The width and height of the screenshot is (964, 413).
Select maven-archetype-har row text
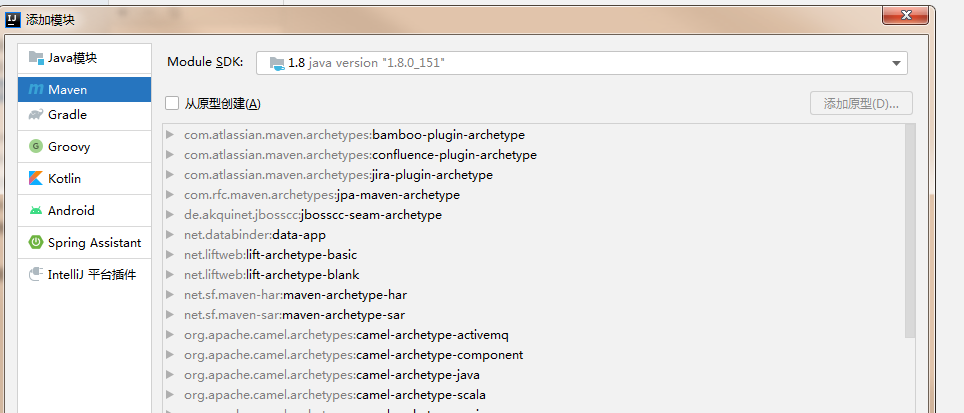295,295
